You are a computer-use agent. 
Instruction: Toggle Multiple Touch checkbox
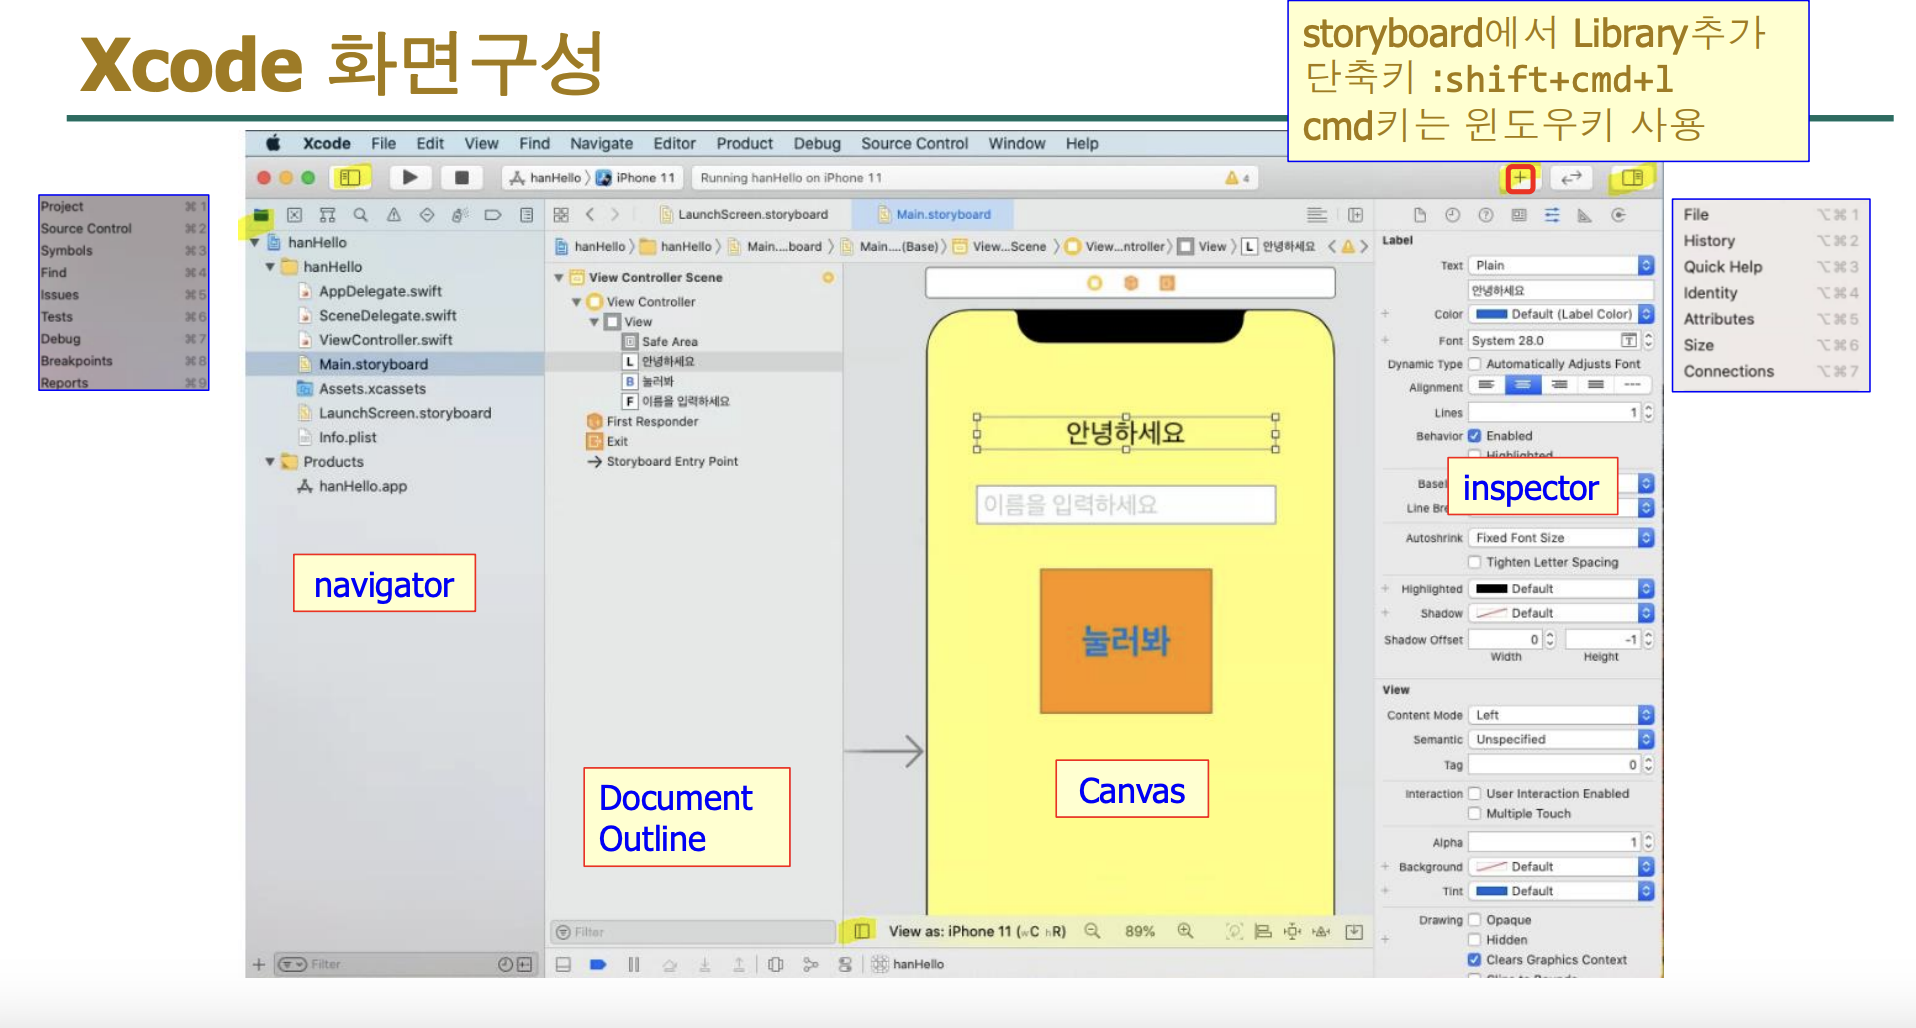point(1474,814)
